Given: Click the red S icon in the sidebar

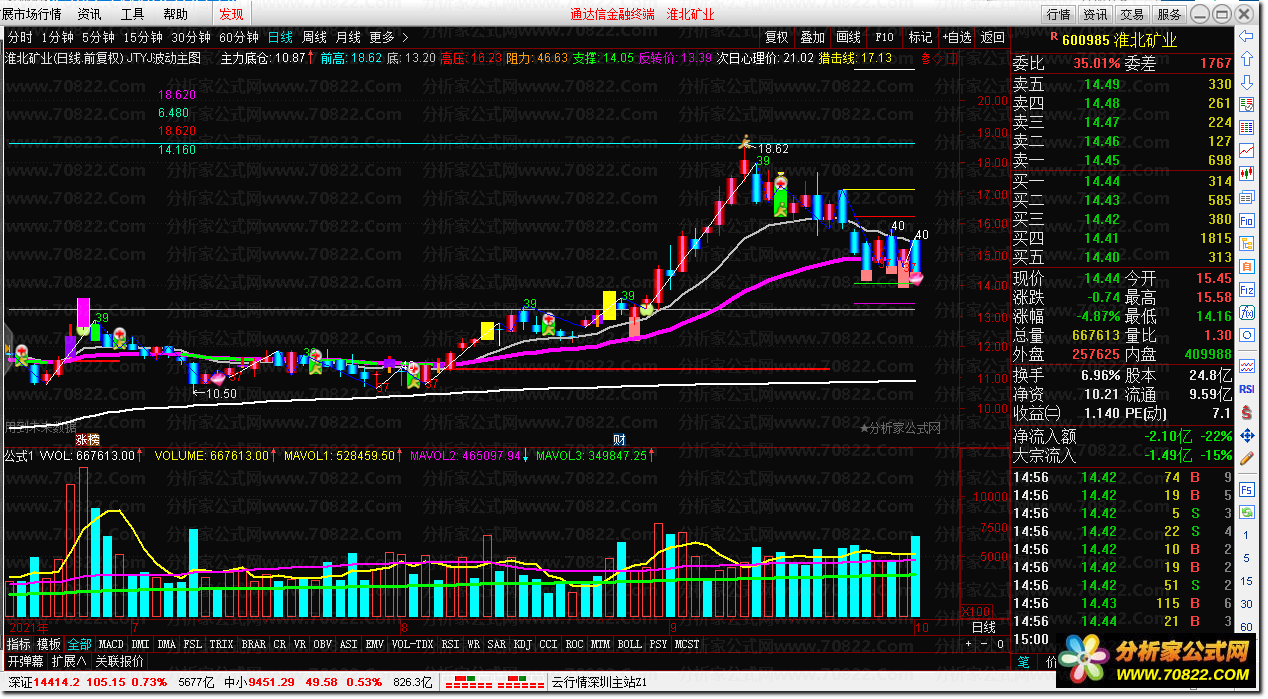Looking at the screenshot, I should pos(1246,411).
